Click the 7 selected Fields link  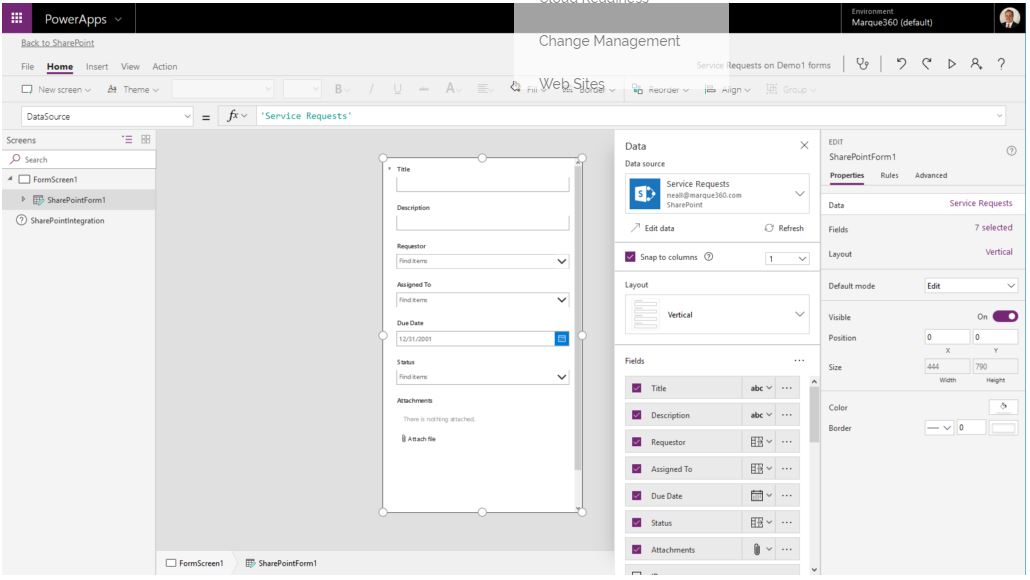click(993, 227)
